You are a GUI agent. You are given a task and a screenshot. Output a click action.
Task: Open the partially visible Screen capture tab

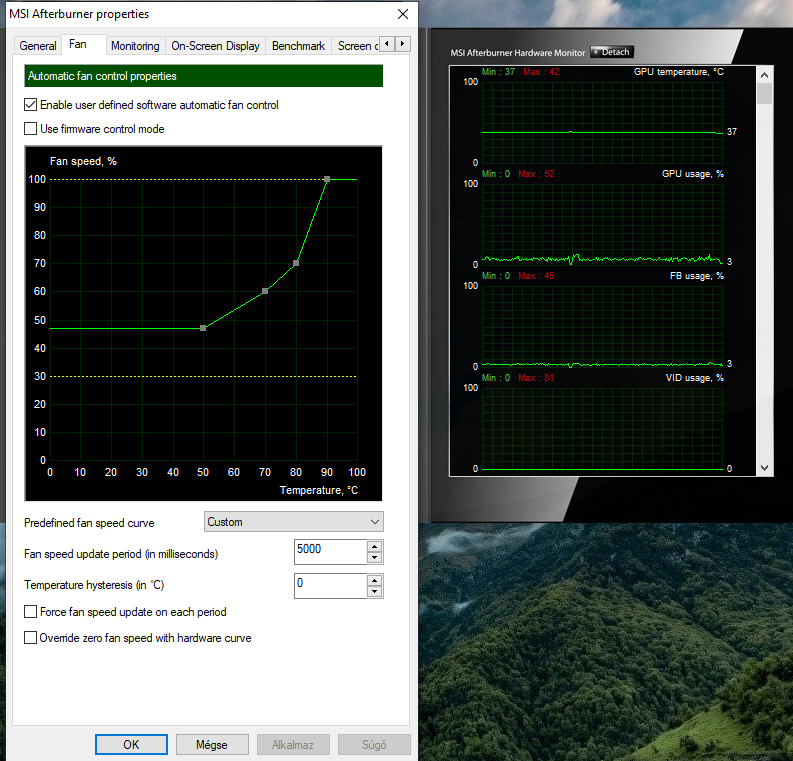point(356,46)
